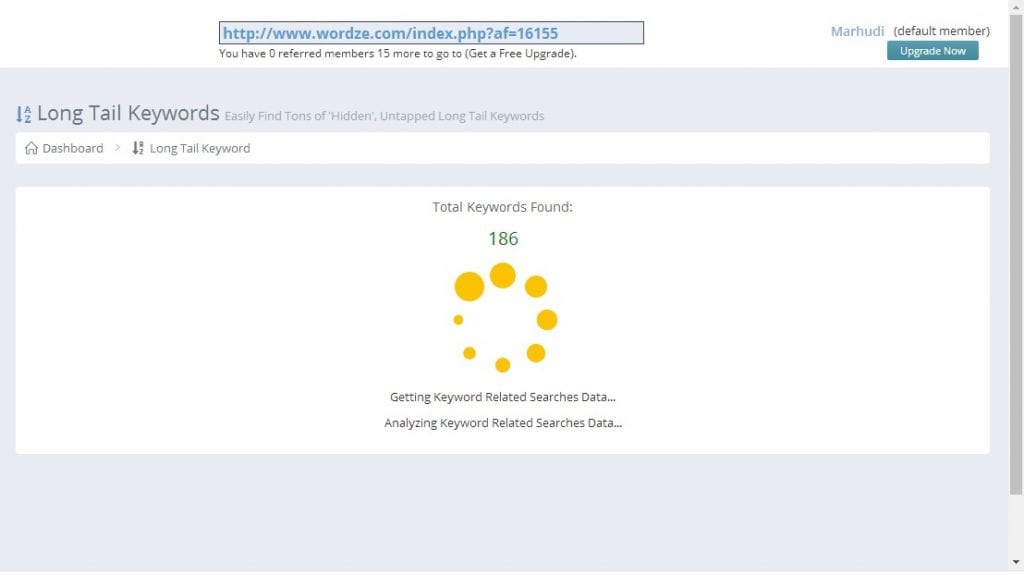
Task: Click the sort icon beside Long Tail Keywords heading
Action: click(x=24, y=115)
